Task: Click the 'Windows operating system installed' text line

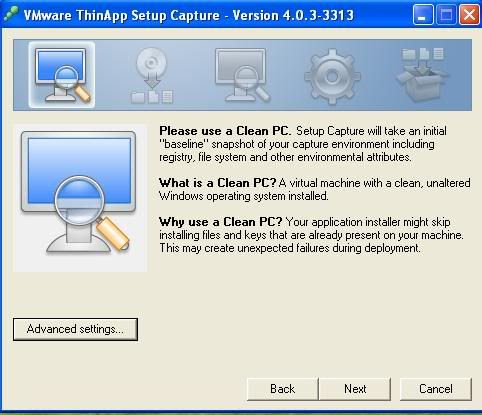Action: click(244, 196)
